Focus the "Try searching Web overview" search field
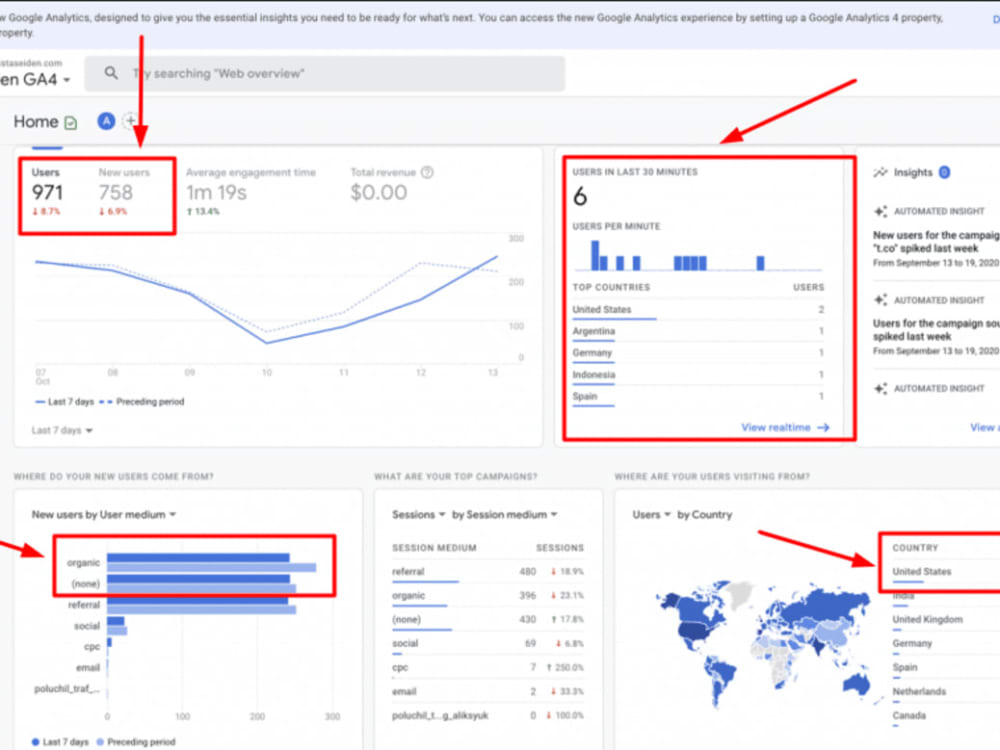Screen dimensions: 1000x750 (x=324, y=73)
